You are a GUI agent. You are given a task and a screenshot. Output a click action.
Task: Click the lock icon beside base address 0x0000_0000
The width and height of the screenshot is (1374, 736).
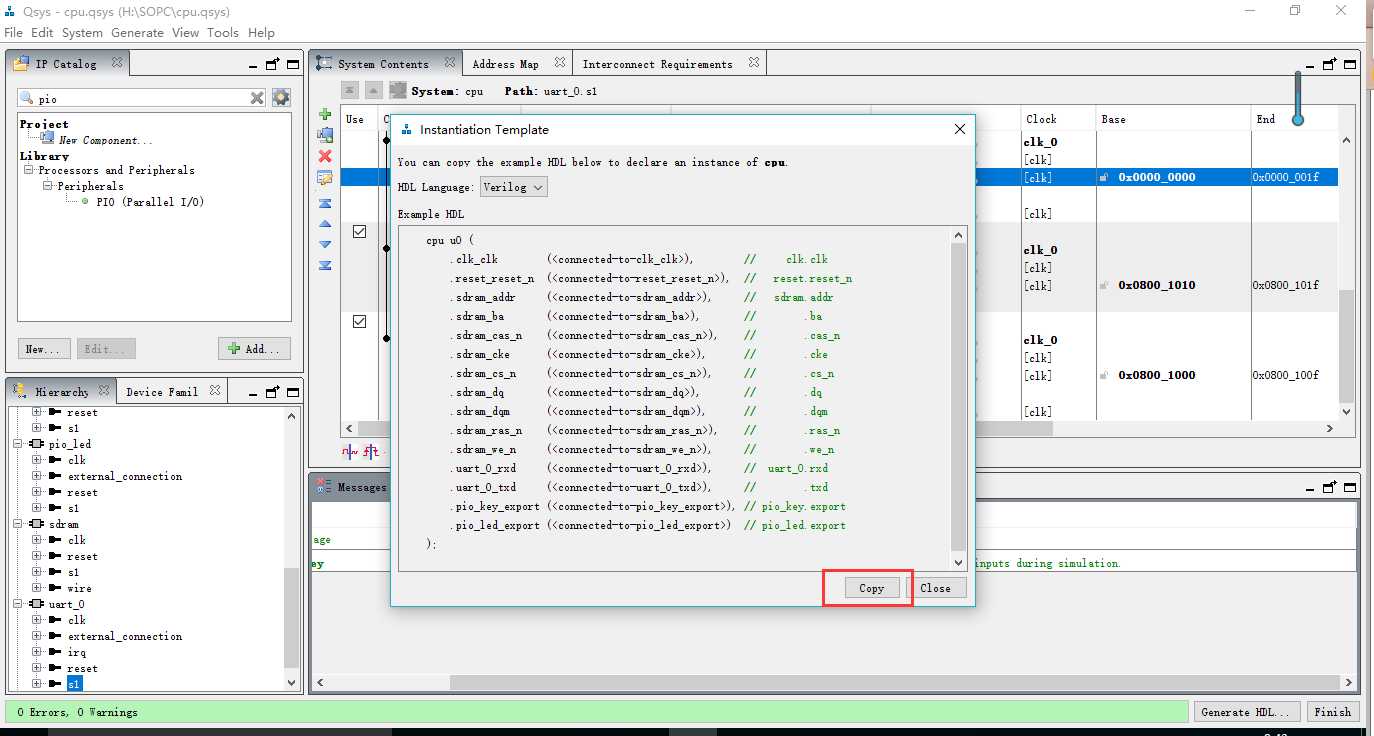click(1104, 177)
